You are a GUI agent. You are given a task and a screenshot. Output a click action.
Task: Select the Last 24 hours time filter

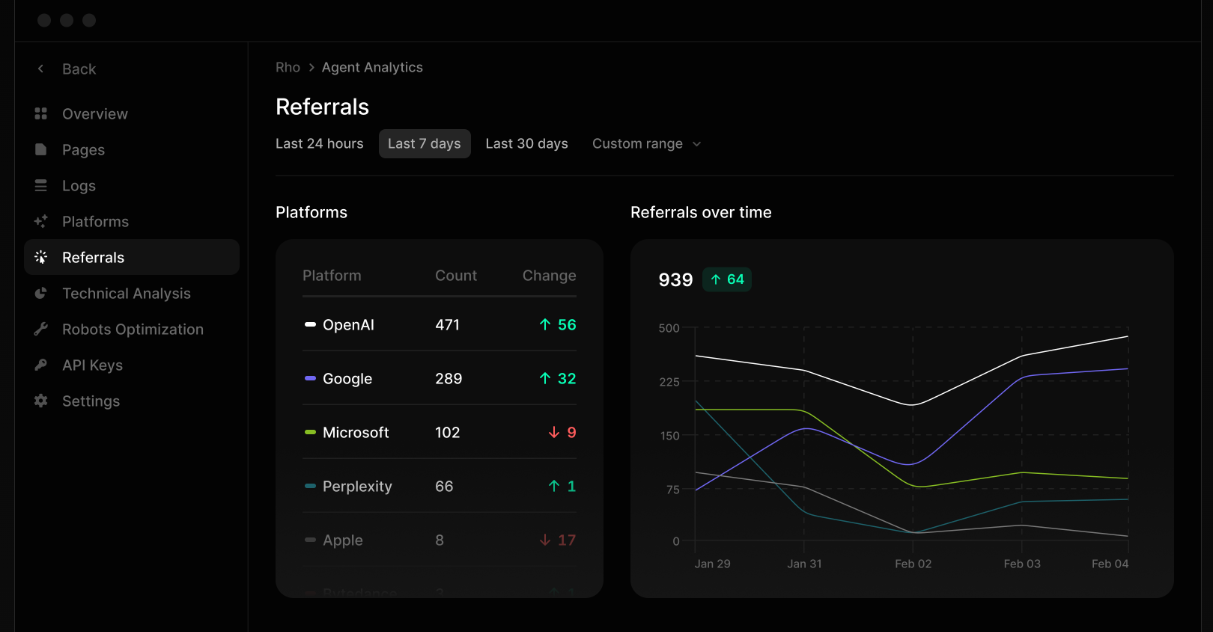pos(319,143)
